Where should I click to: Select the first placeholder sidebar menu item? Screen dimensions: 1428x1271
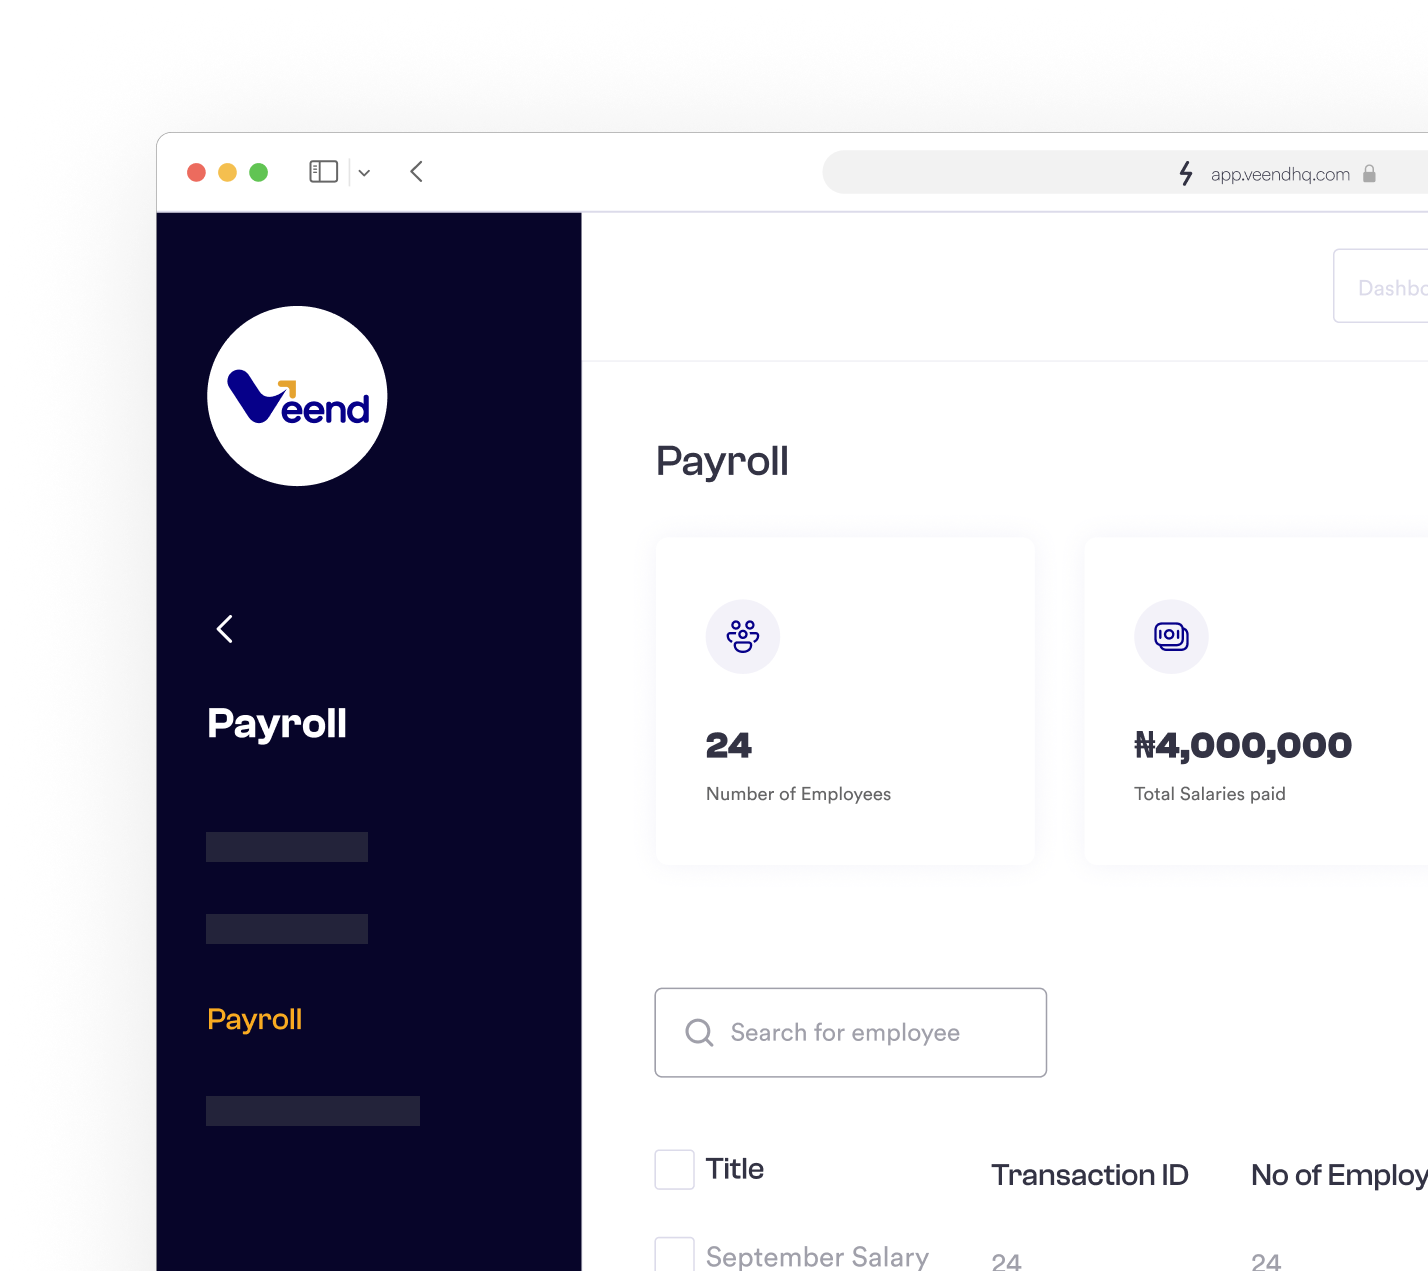click(287, 847)
